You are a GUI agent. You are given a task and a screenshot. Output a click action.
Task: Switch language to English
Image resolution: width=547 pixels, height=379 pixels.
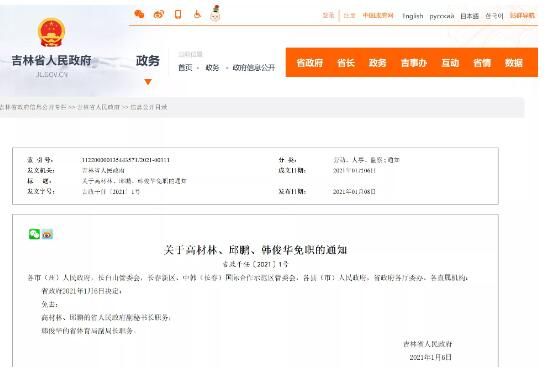[x=413, y=16]
